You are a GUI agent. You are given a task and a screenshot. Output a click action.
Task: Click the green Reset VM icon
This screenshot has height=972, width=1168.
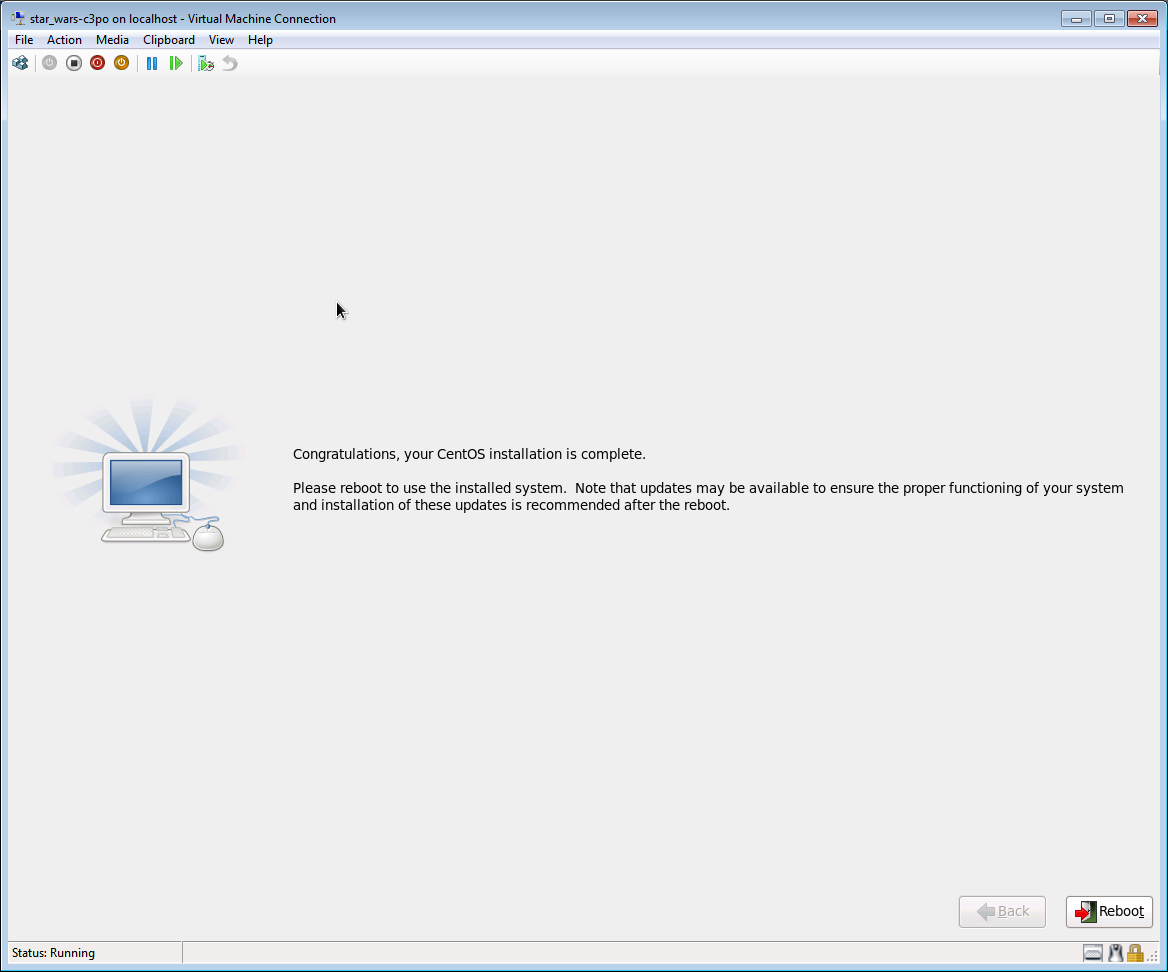click(x=176, y=63)
